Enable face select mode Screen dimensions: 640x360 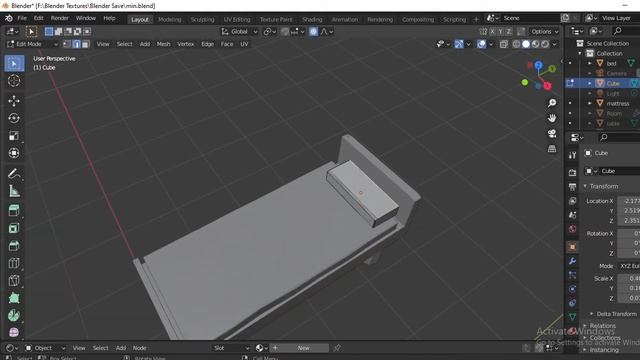[x=85, y=44]
